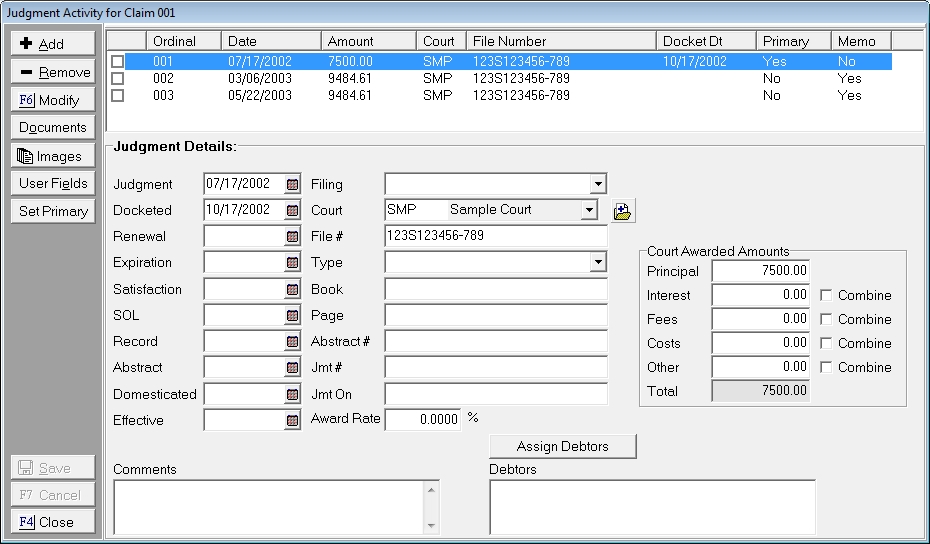Viewport: 930px width, 544px height.
Task: Open the calendar picker for SOL date
Action: click(292, 316)
